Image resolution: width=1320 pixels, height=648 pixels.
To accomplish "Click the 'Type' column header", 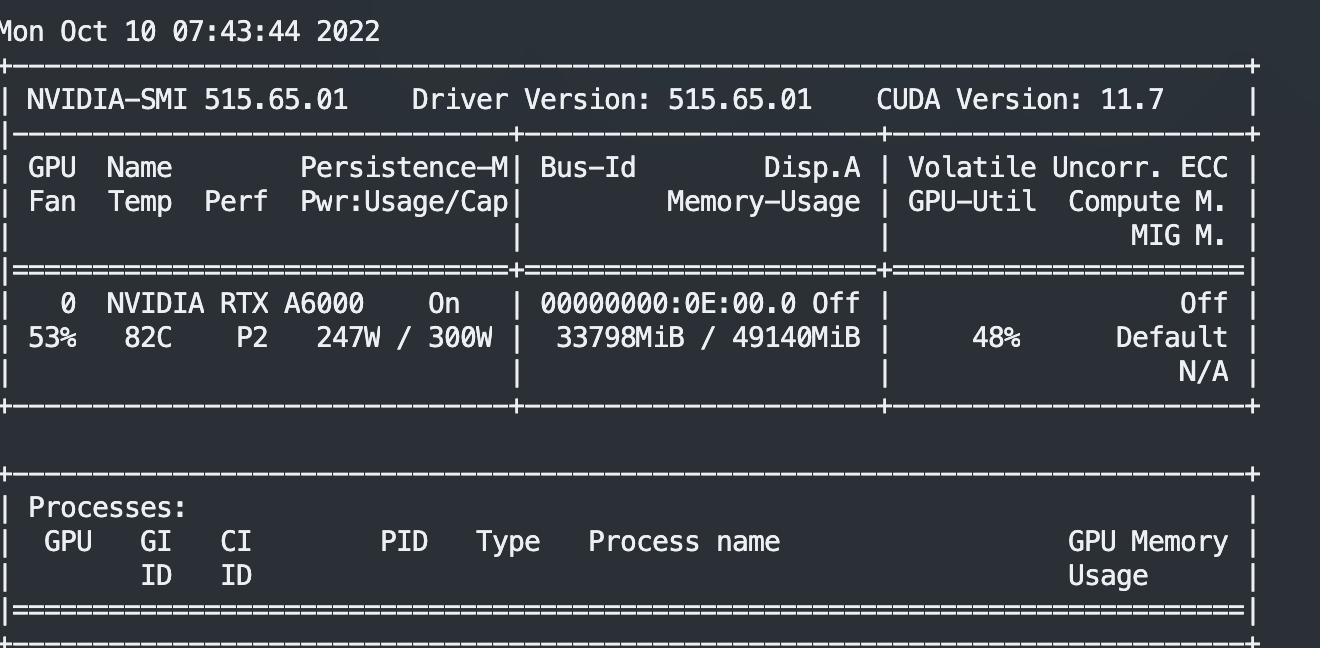I will point(508,542).
